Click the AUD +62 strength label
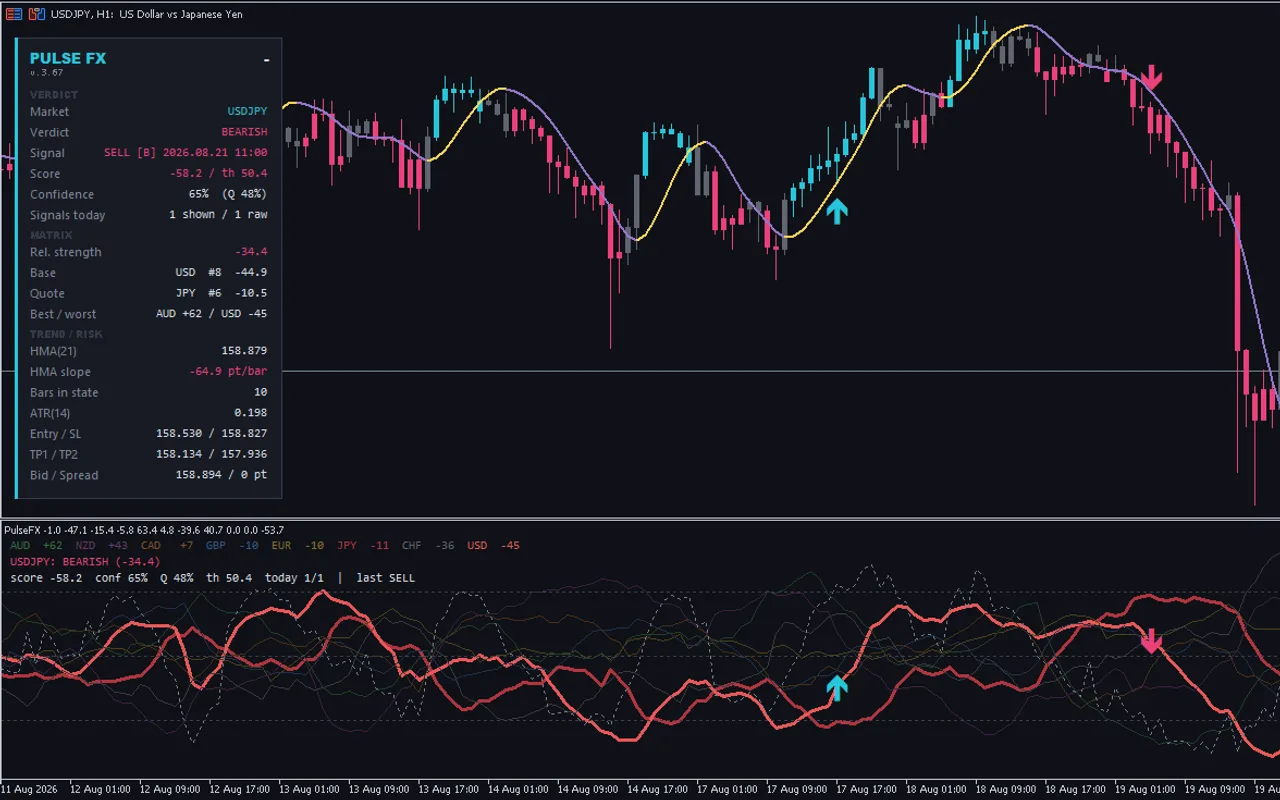1280x800 pixels. click(x=36, y=546)
